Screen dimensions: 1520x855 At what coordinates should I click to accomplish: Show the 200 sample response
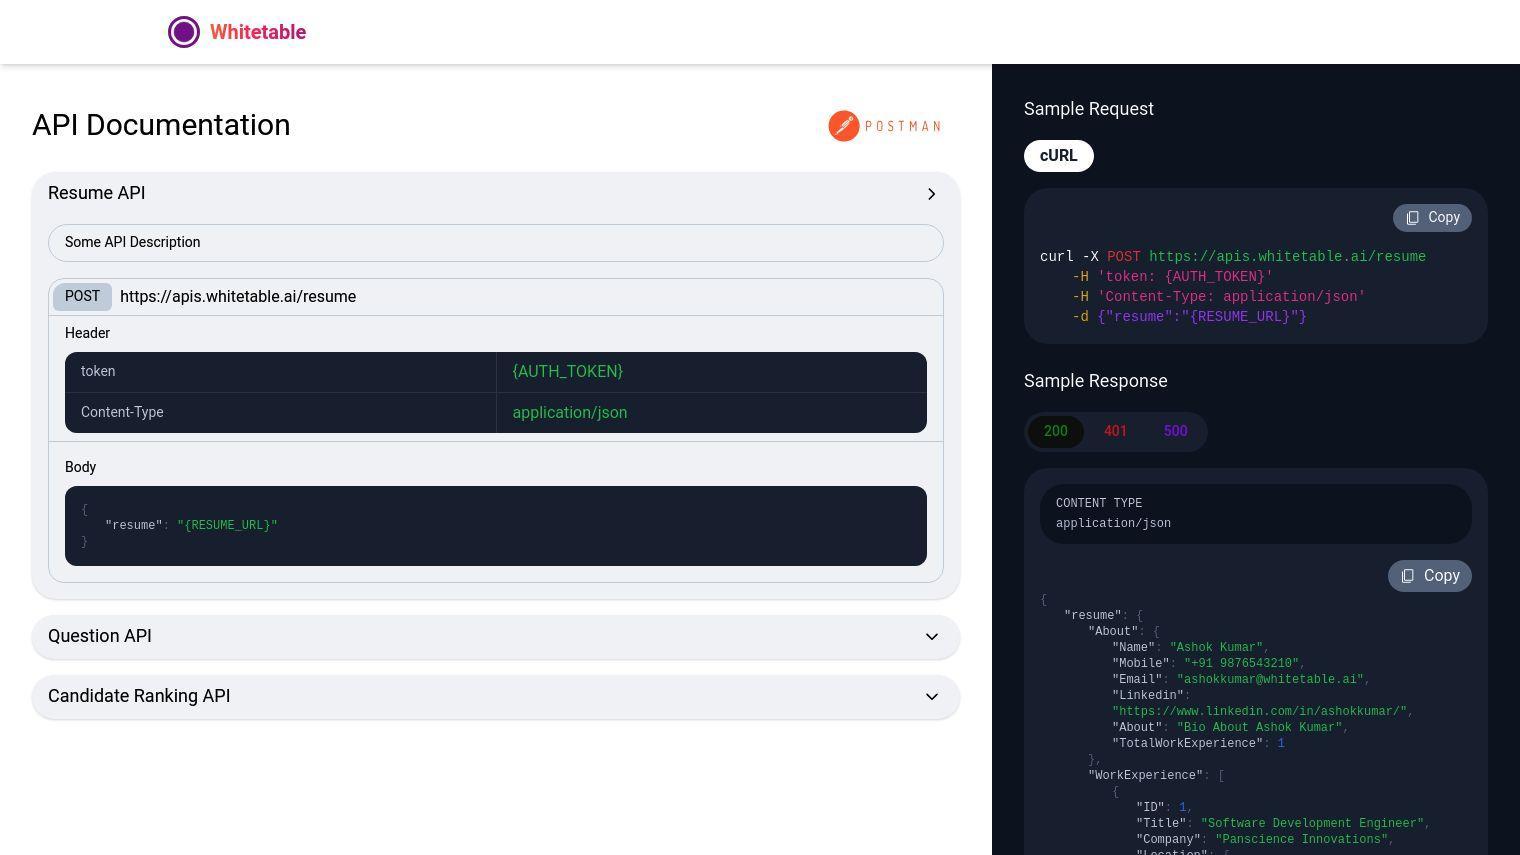tap(1056, 432)
